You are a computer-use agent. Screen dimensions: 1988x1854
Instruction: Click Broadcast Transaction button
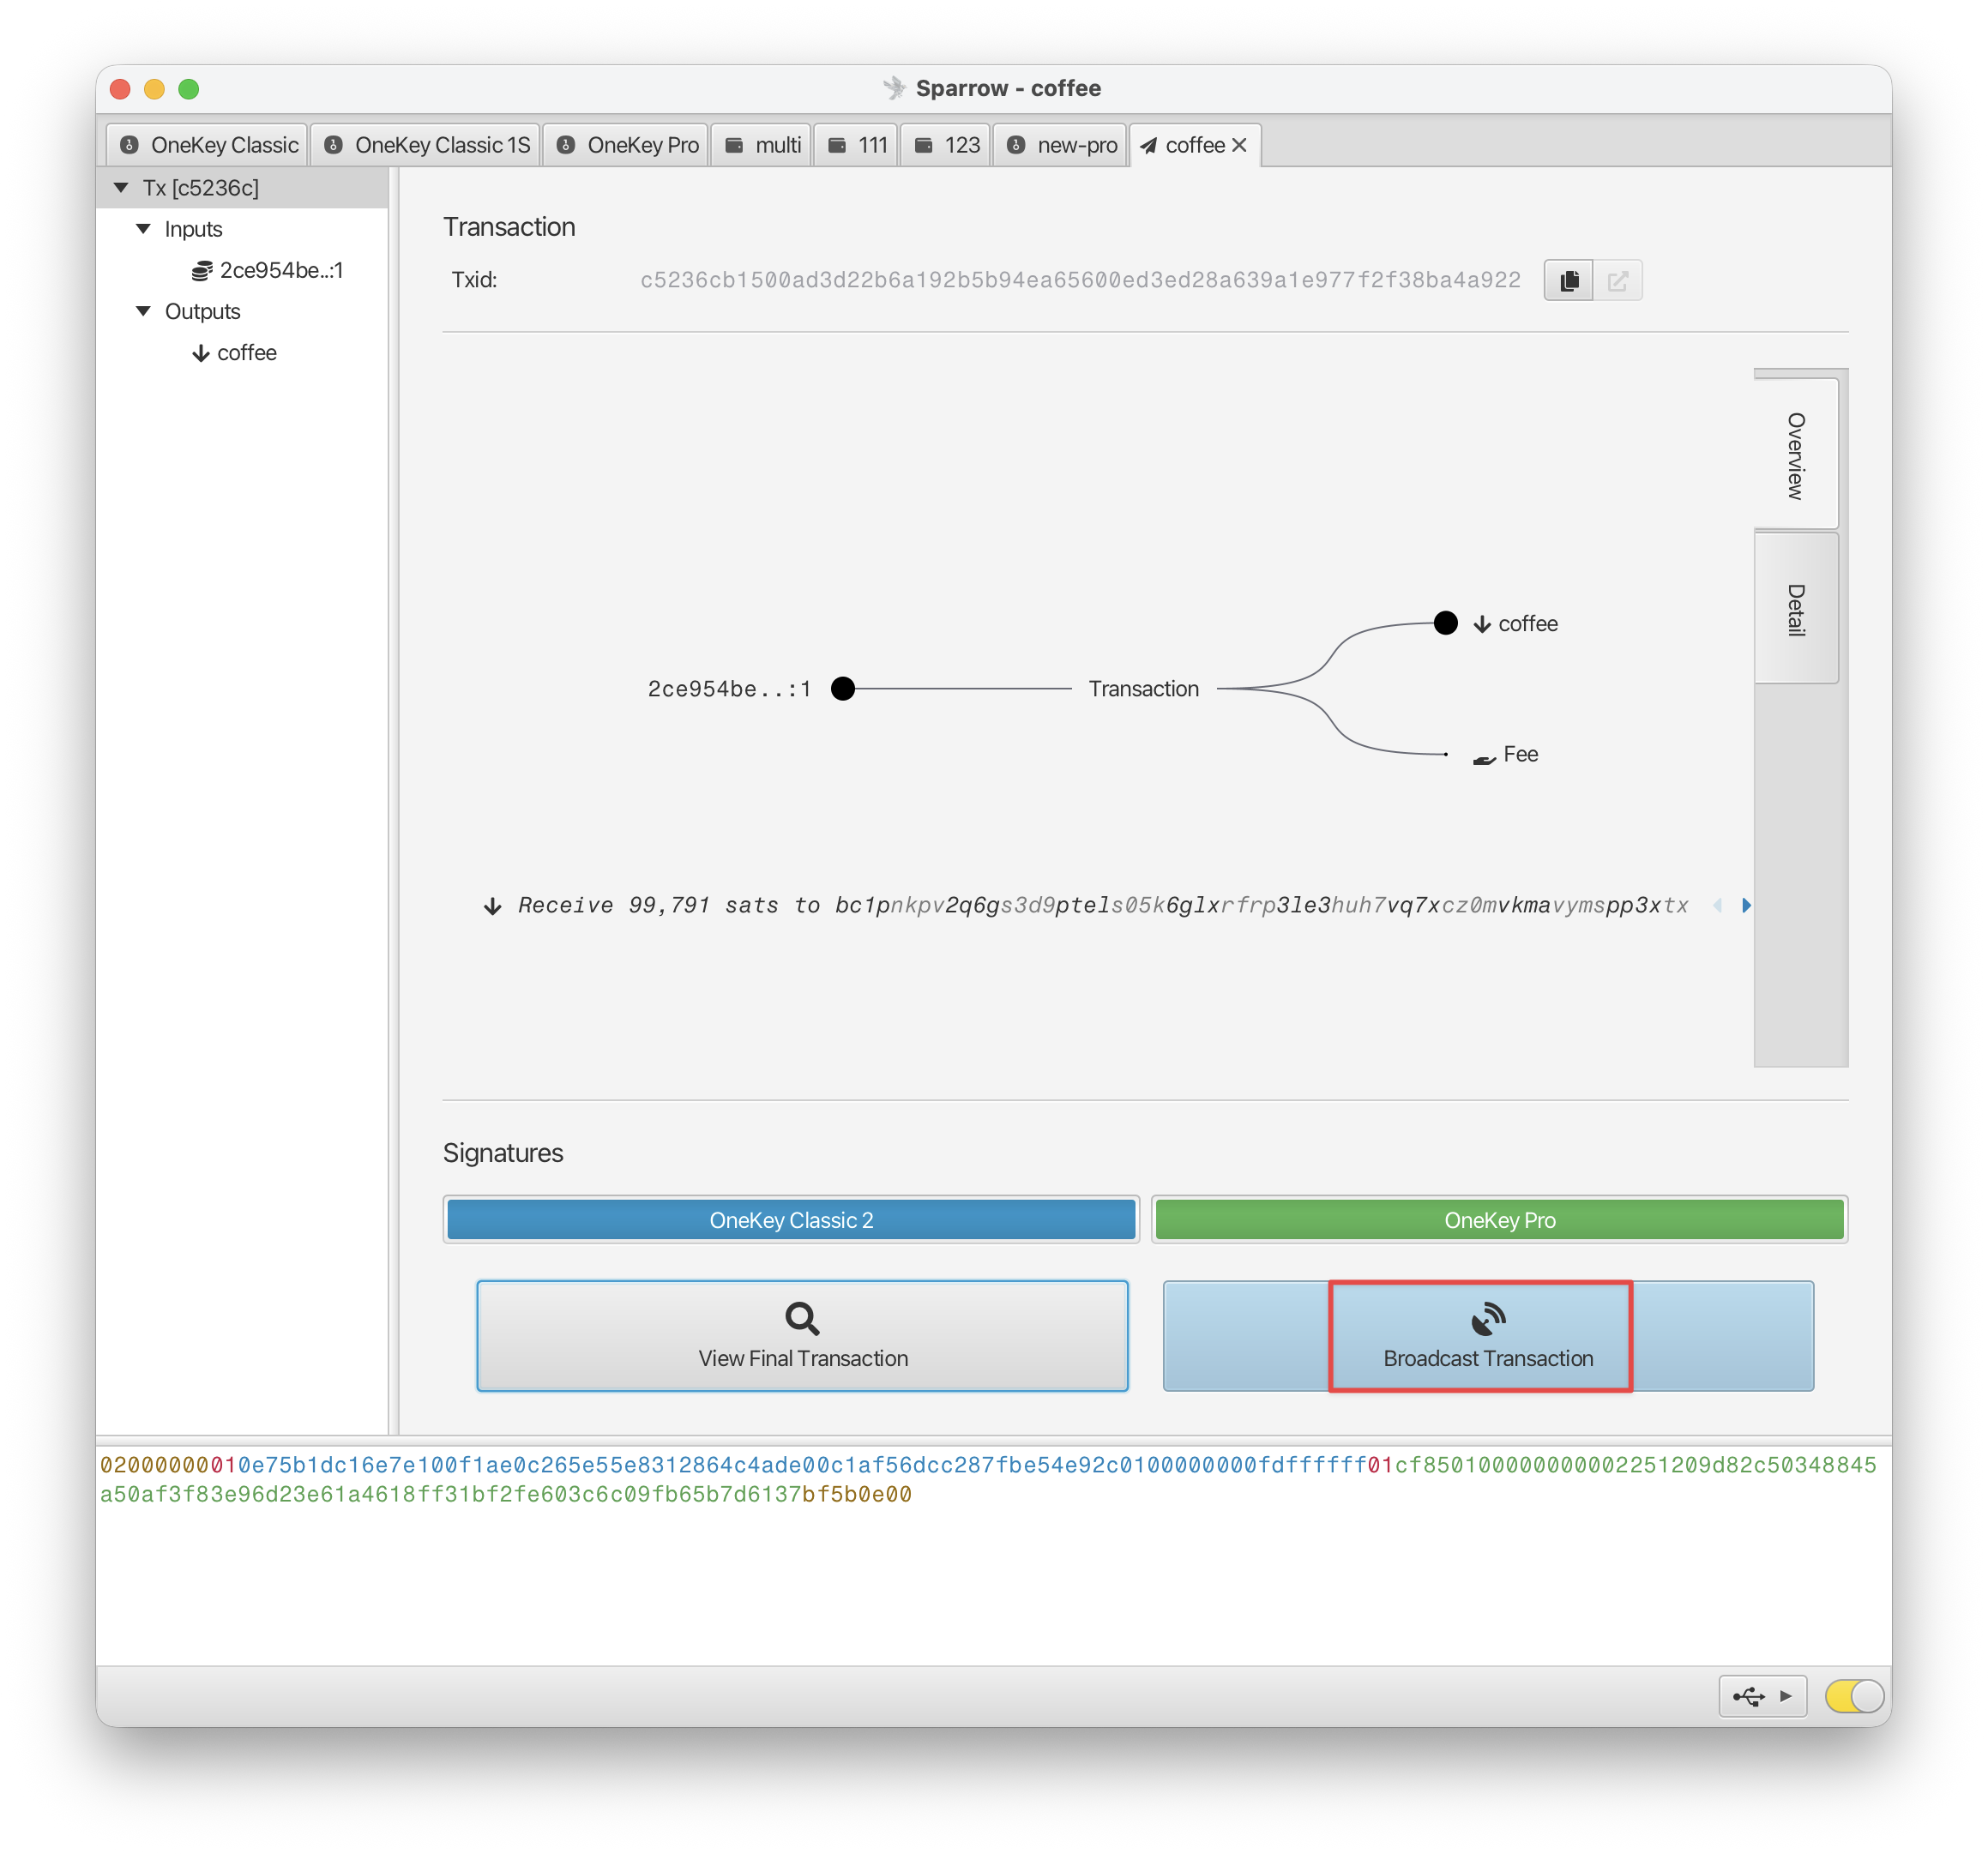pyautogui.click(x=1488, y=1336)
